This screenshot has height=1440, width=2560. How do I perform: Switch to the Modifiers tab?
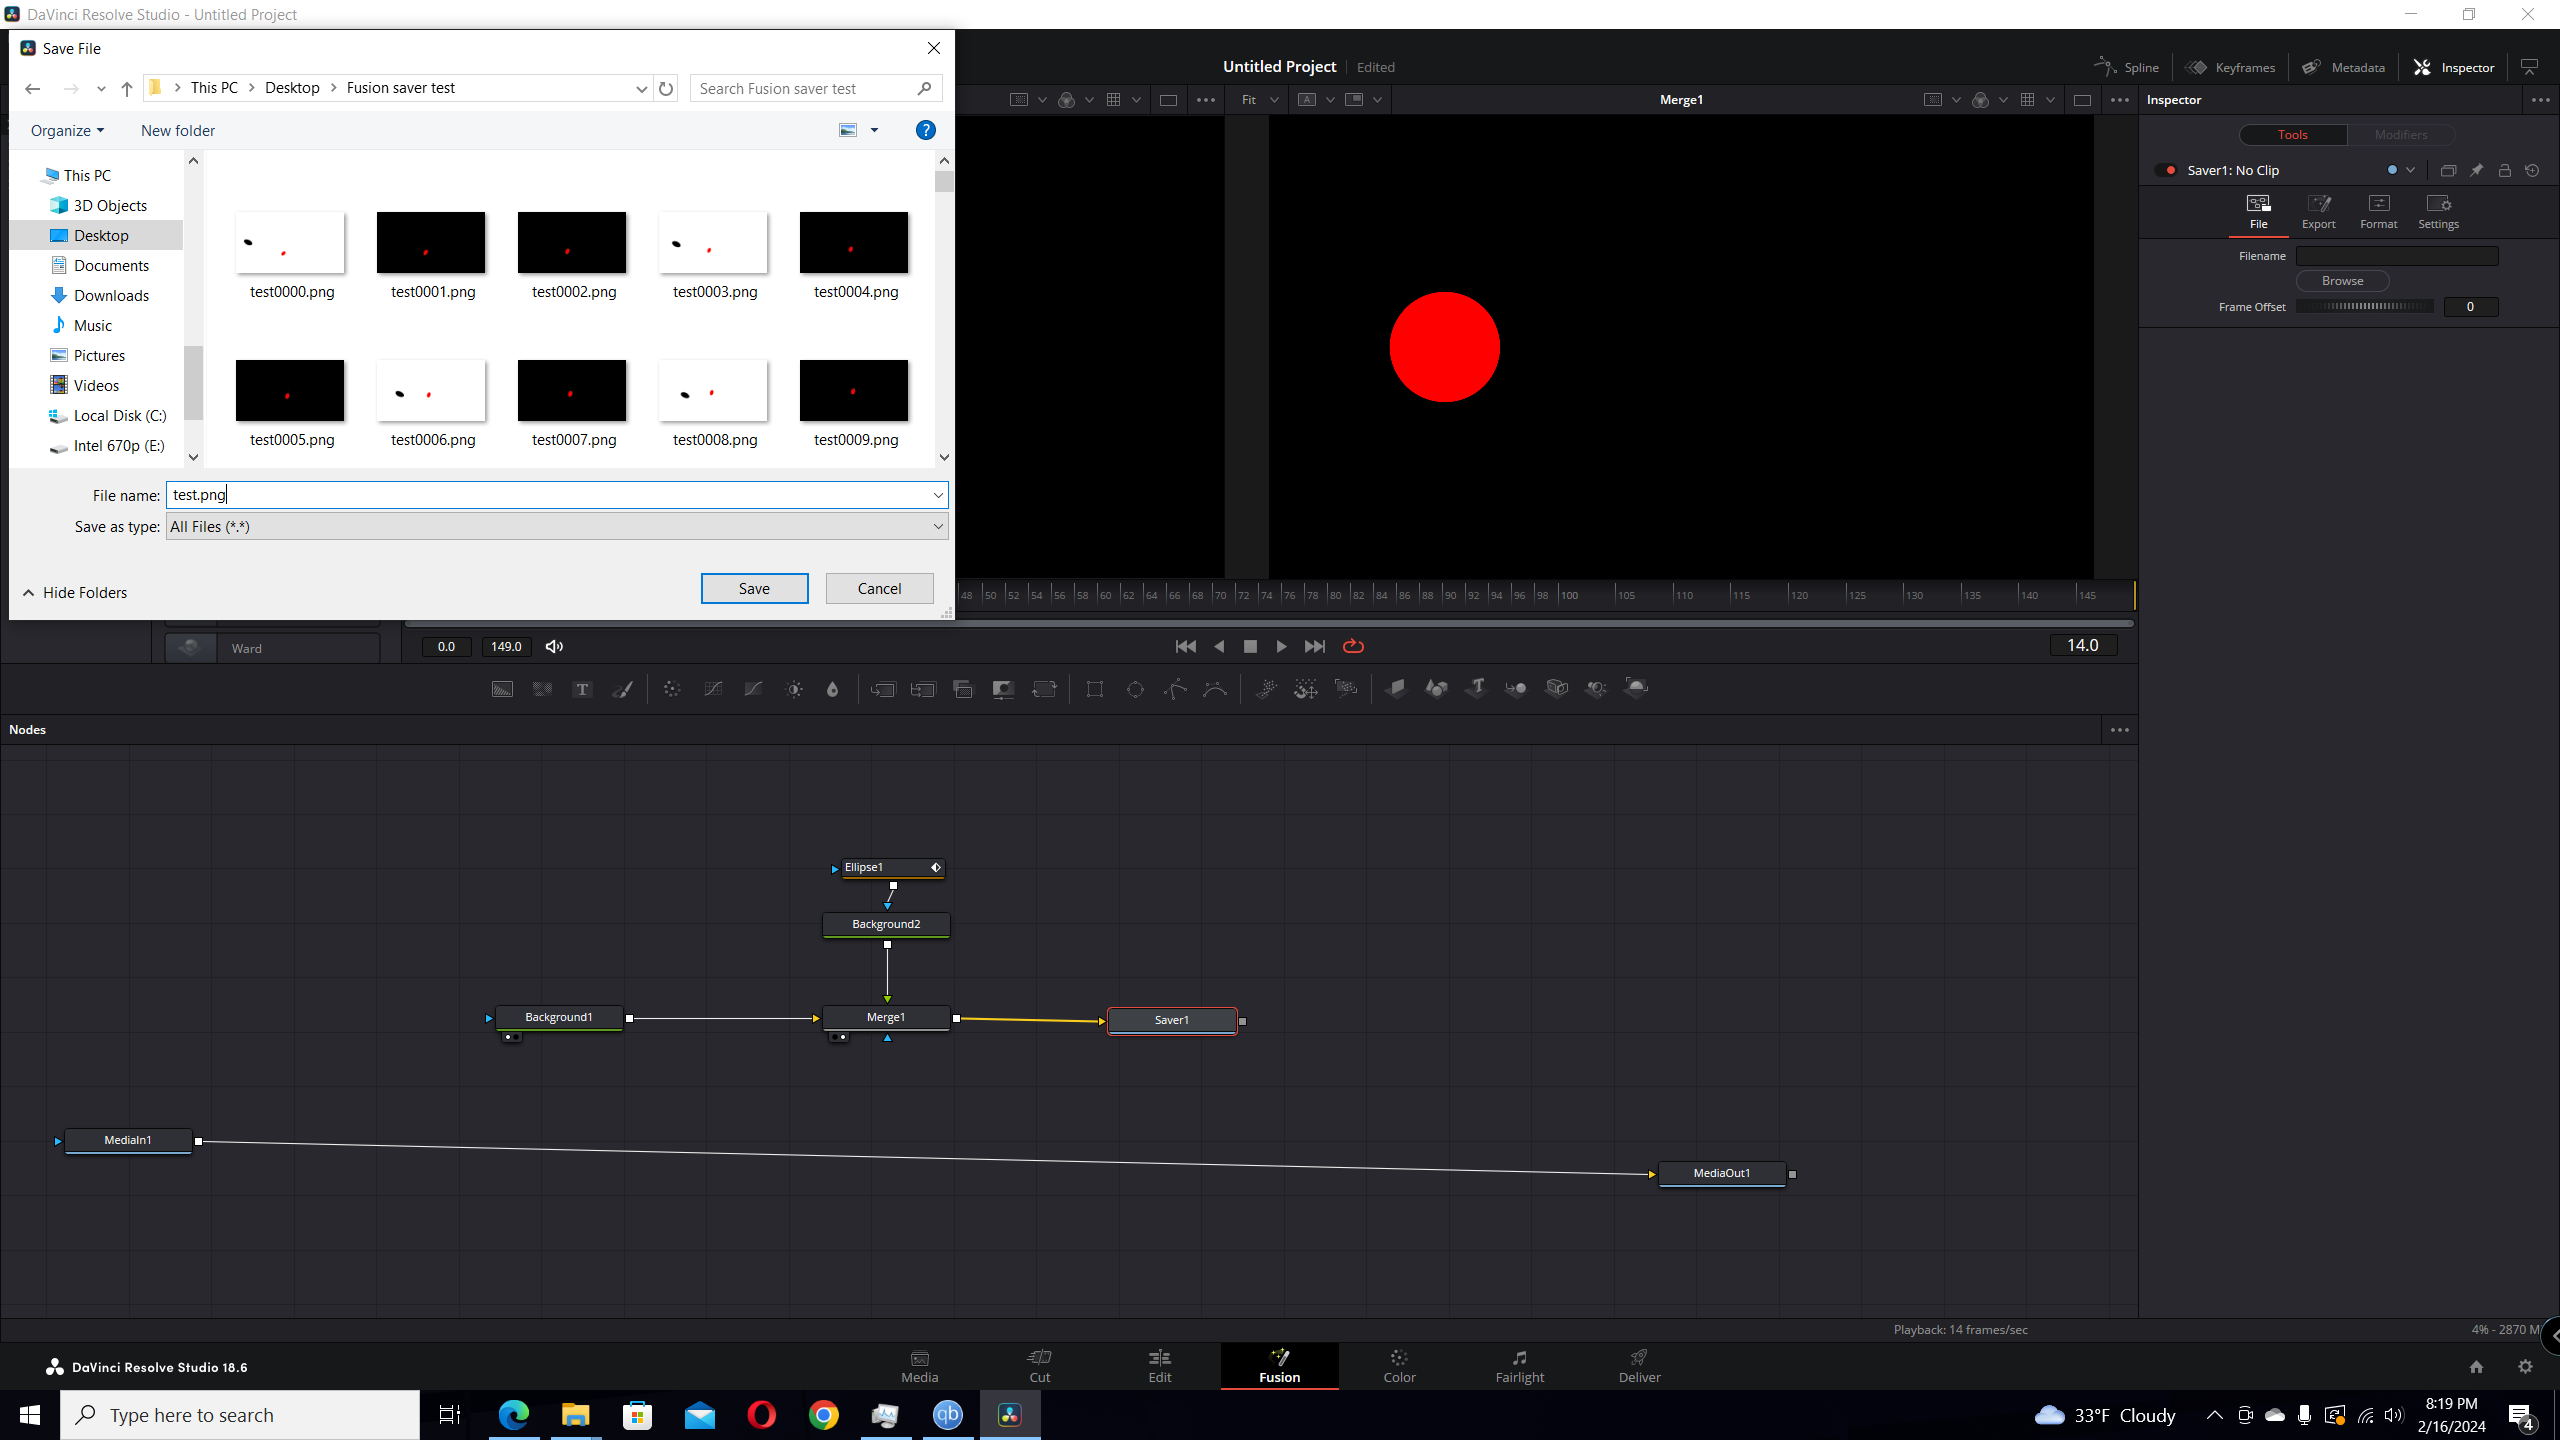pos(2400,135)
